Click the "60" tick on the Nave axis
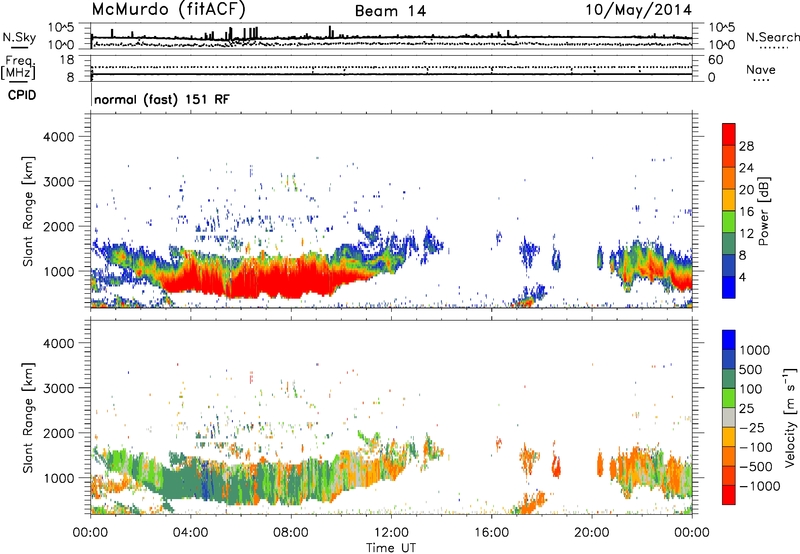 pos(715,60)
